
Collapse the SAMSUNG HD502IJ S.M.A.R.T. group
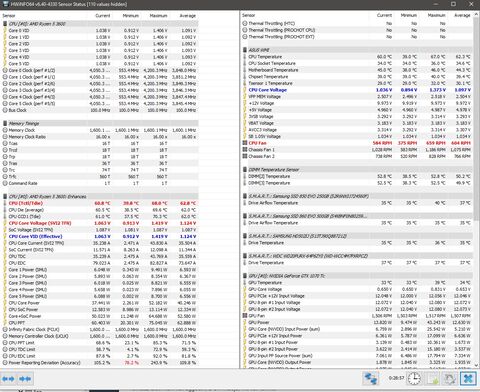coord(357,236)
